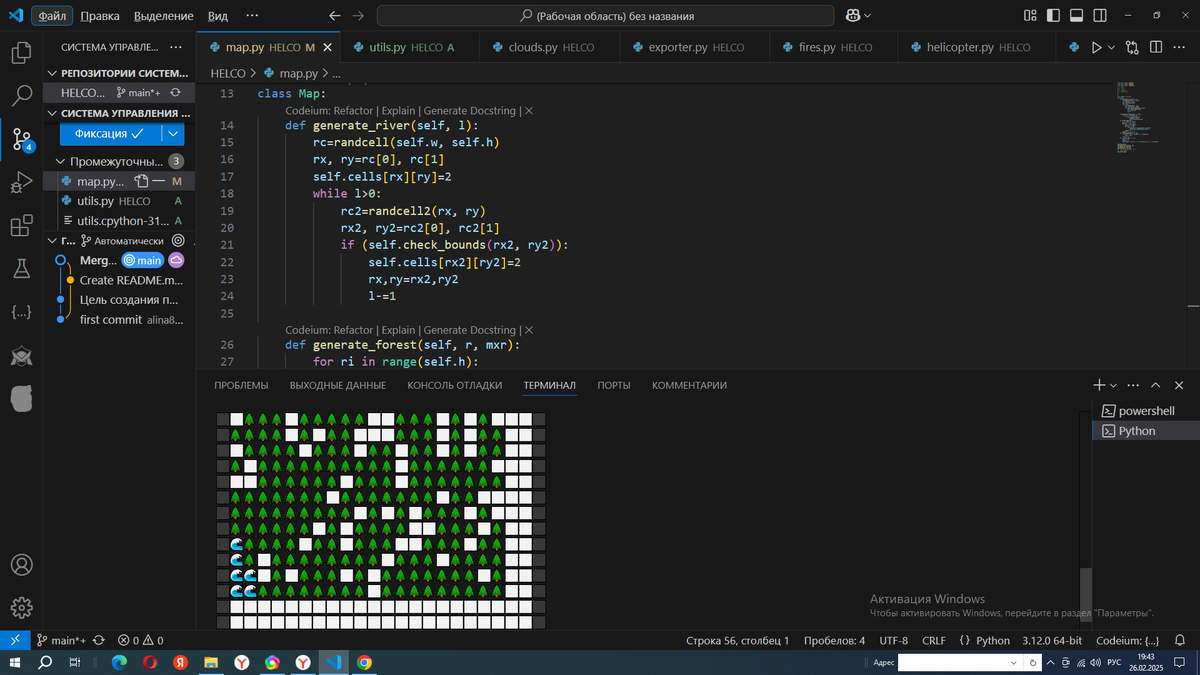Open the run button dropdown arrow
The image size is (1200, 675).
[x=1111, y=47]
